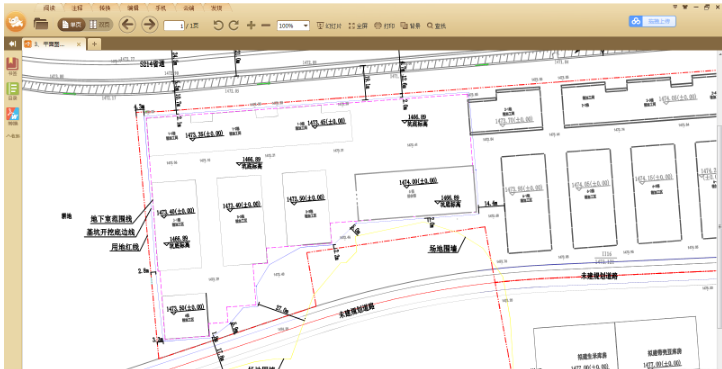Rotate the page counterclockwise
Viewport: 722px width, 369px height.
pyautogui.click(x=218, y=25)
